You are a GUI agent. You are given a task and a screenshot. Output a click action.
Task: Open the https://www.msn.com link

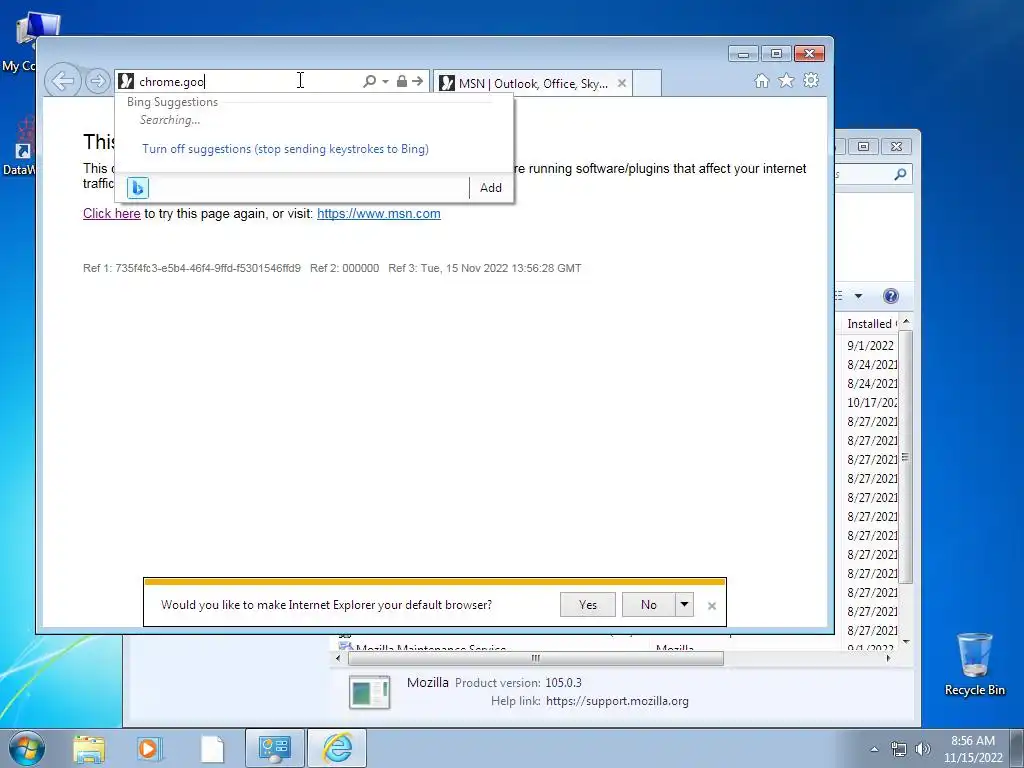click(x=379, y=214)
